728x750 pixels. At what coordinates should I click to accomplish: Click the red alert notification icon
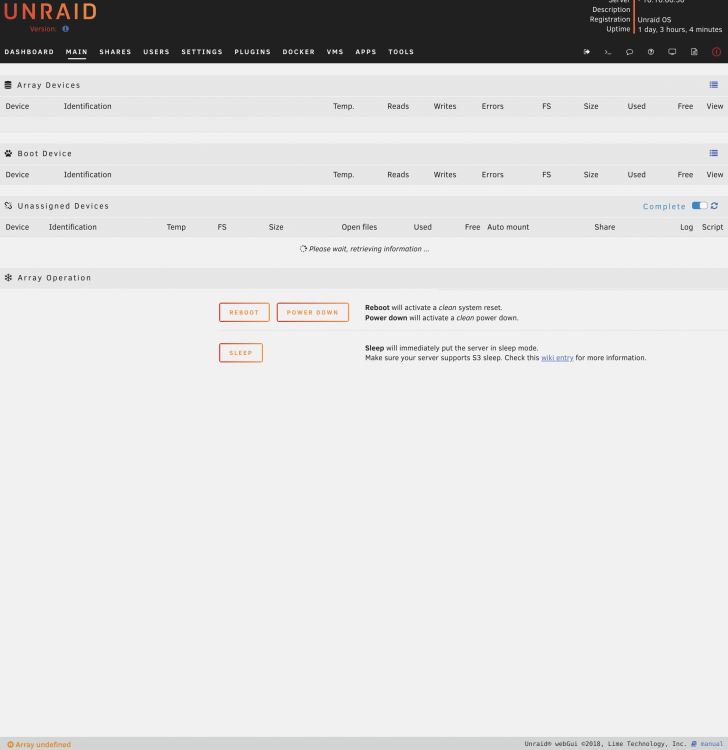tap(716, 52)
